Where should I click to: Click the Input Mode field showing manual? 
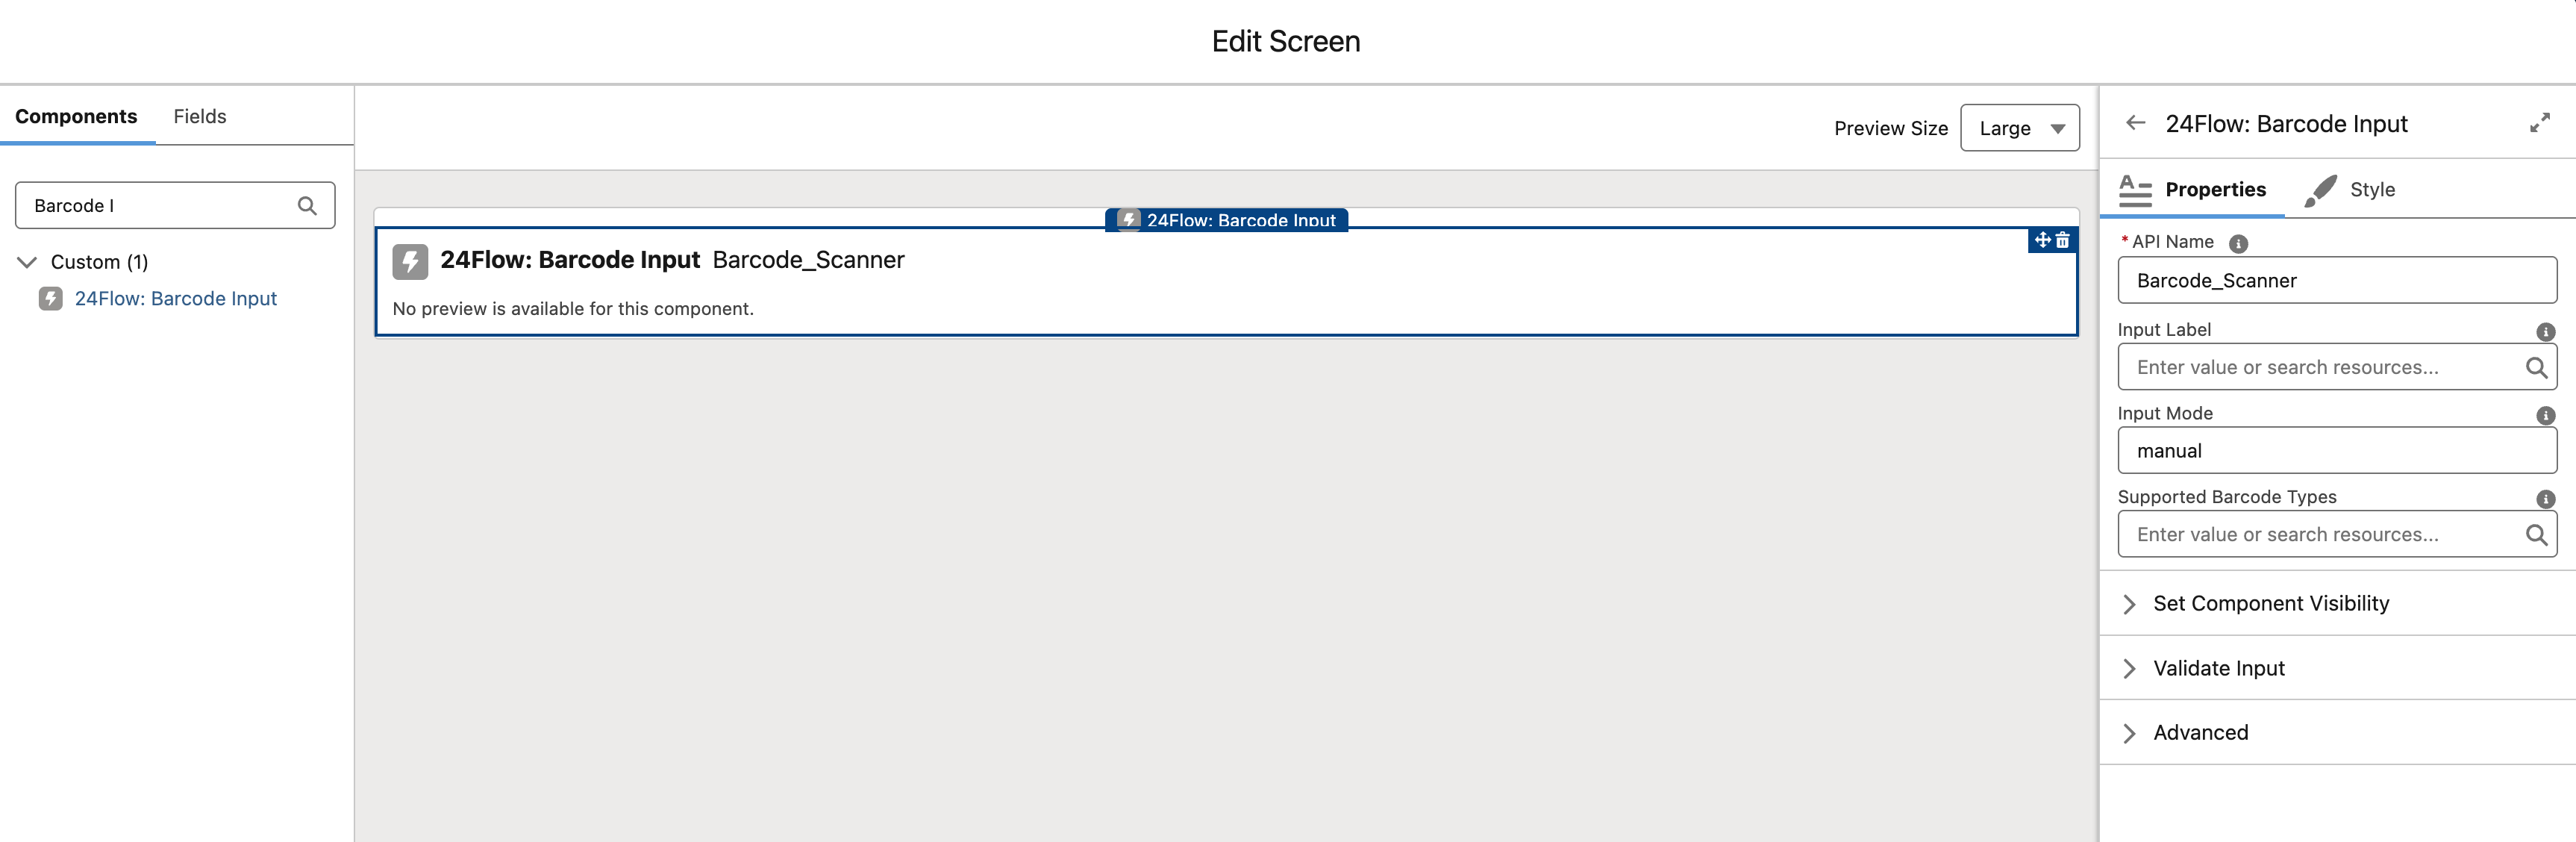tap(2337, 450)
